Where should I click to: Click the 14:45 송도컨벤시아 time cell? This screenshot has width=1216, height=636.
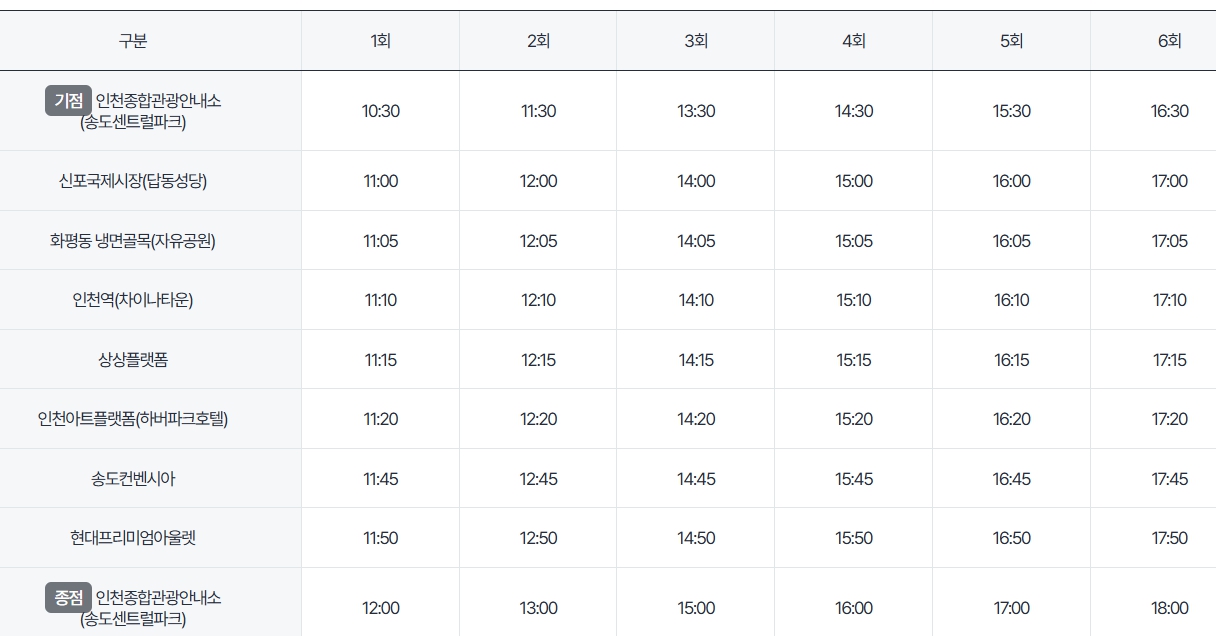pyautogui.click(x=696, y=479)
